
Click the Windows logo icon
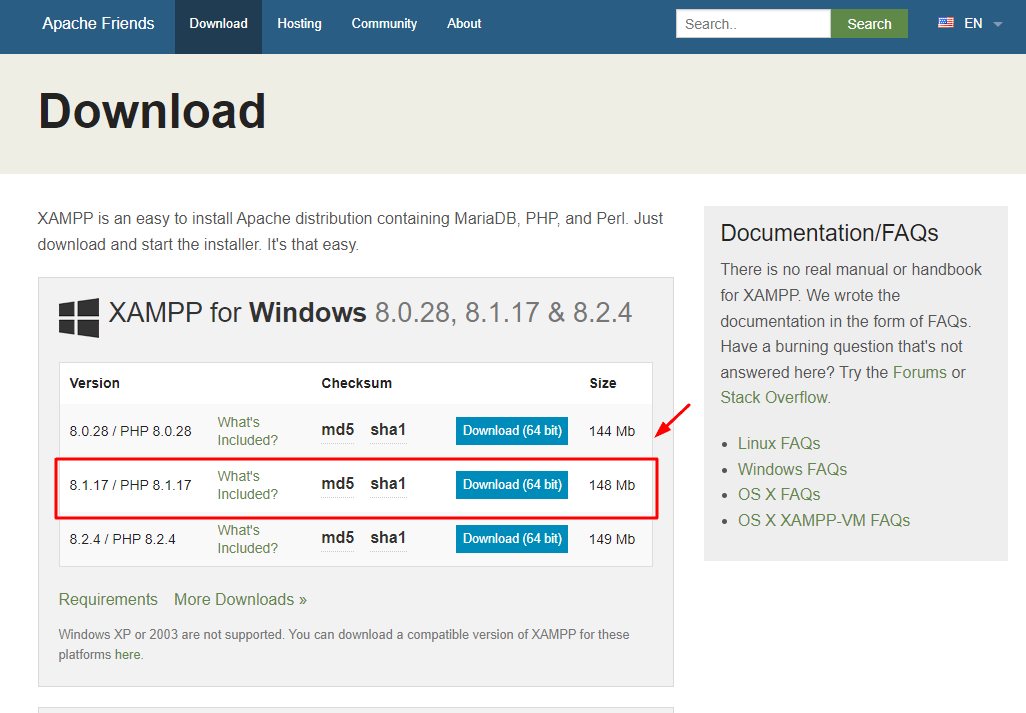79,316
